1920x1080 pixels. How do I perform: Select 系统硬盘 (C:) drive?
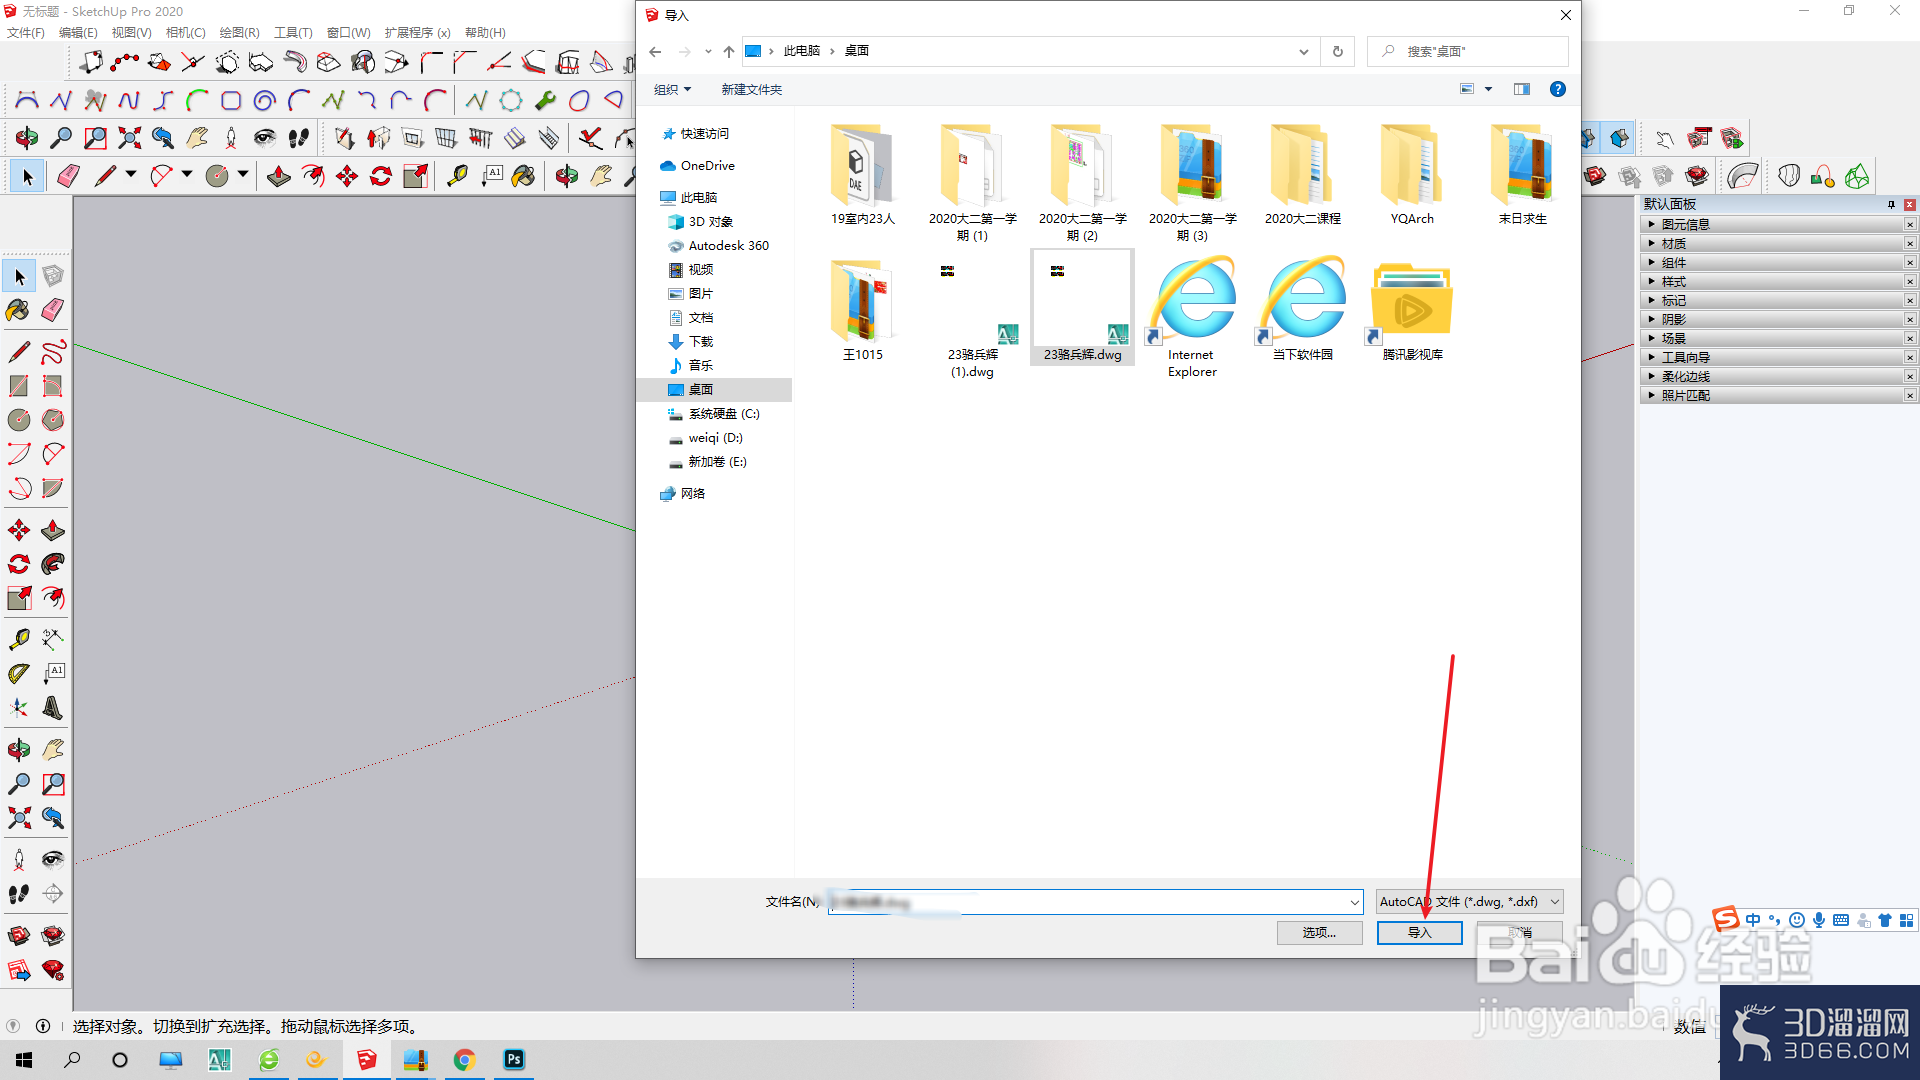pos(724,414)
